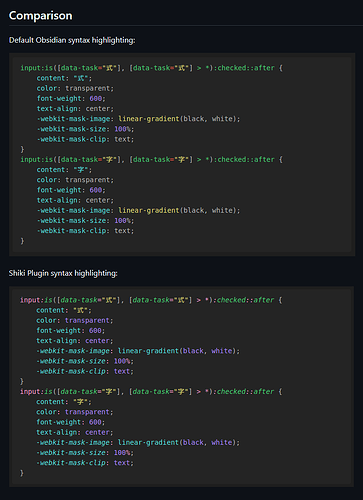Click first italic '-webkit-mask-image' line in Shiki block
The height and width of the screenshot is (500, 363).
tap(138, 351)
